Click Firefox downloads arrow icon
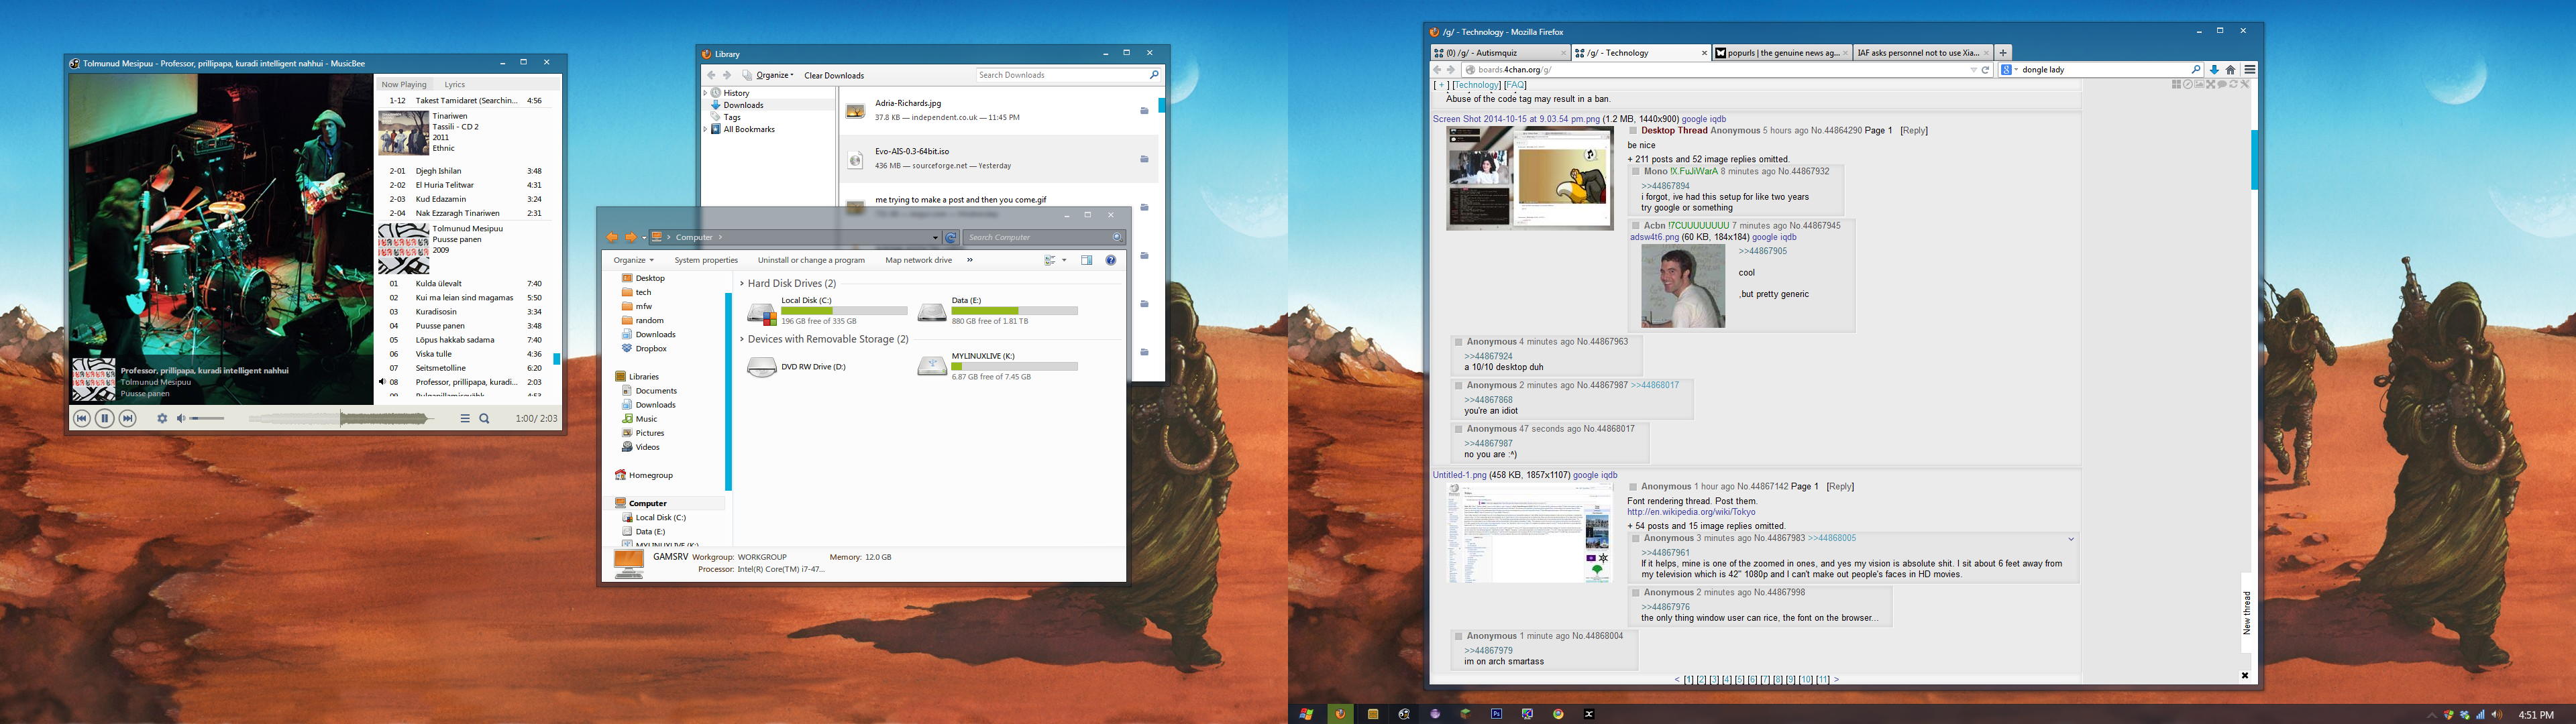 (2214, 70)
